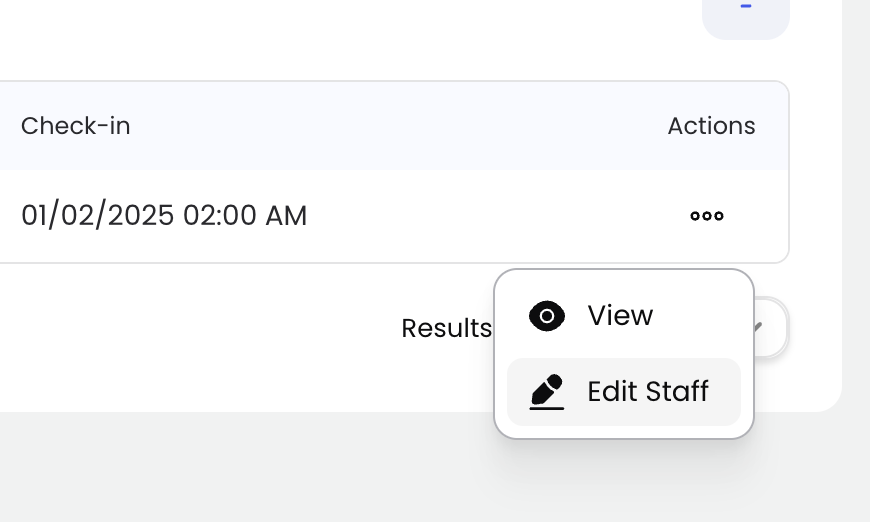870x522 pixels.
Task: Click the pencil icon beside Edit Staff
Action: 546,391
